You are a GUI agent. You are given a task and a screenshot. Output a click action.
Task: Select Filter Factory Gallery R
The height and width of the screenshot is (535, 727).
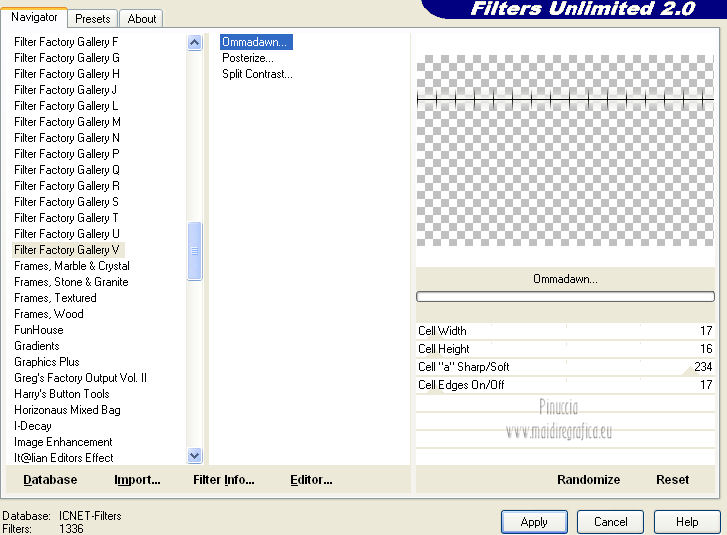pyautogui.click(x=67, y=186)
